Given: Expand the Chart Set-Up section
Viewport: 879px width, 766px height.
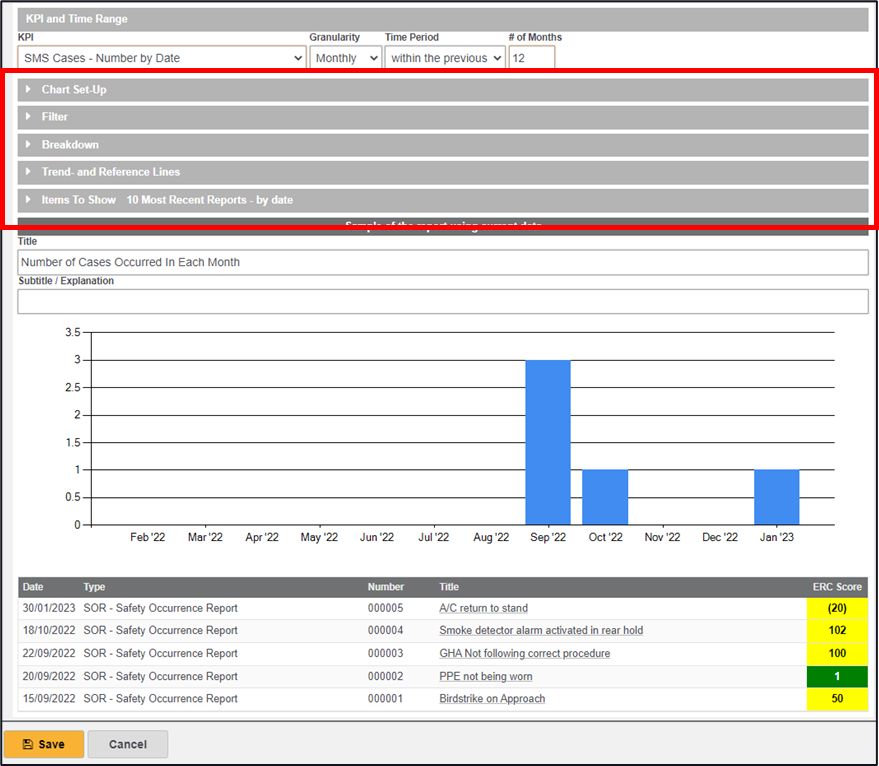Looking at the screenshot, I should click(x=73, y=90).
